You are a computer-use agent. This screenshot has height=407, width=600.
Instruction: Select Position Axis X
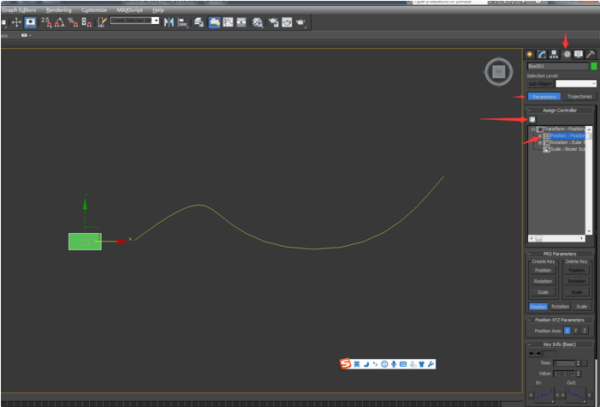click(567, 330)
